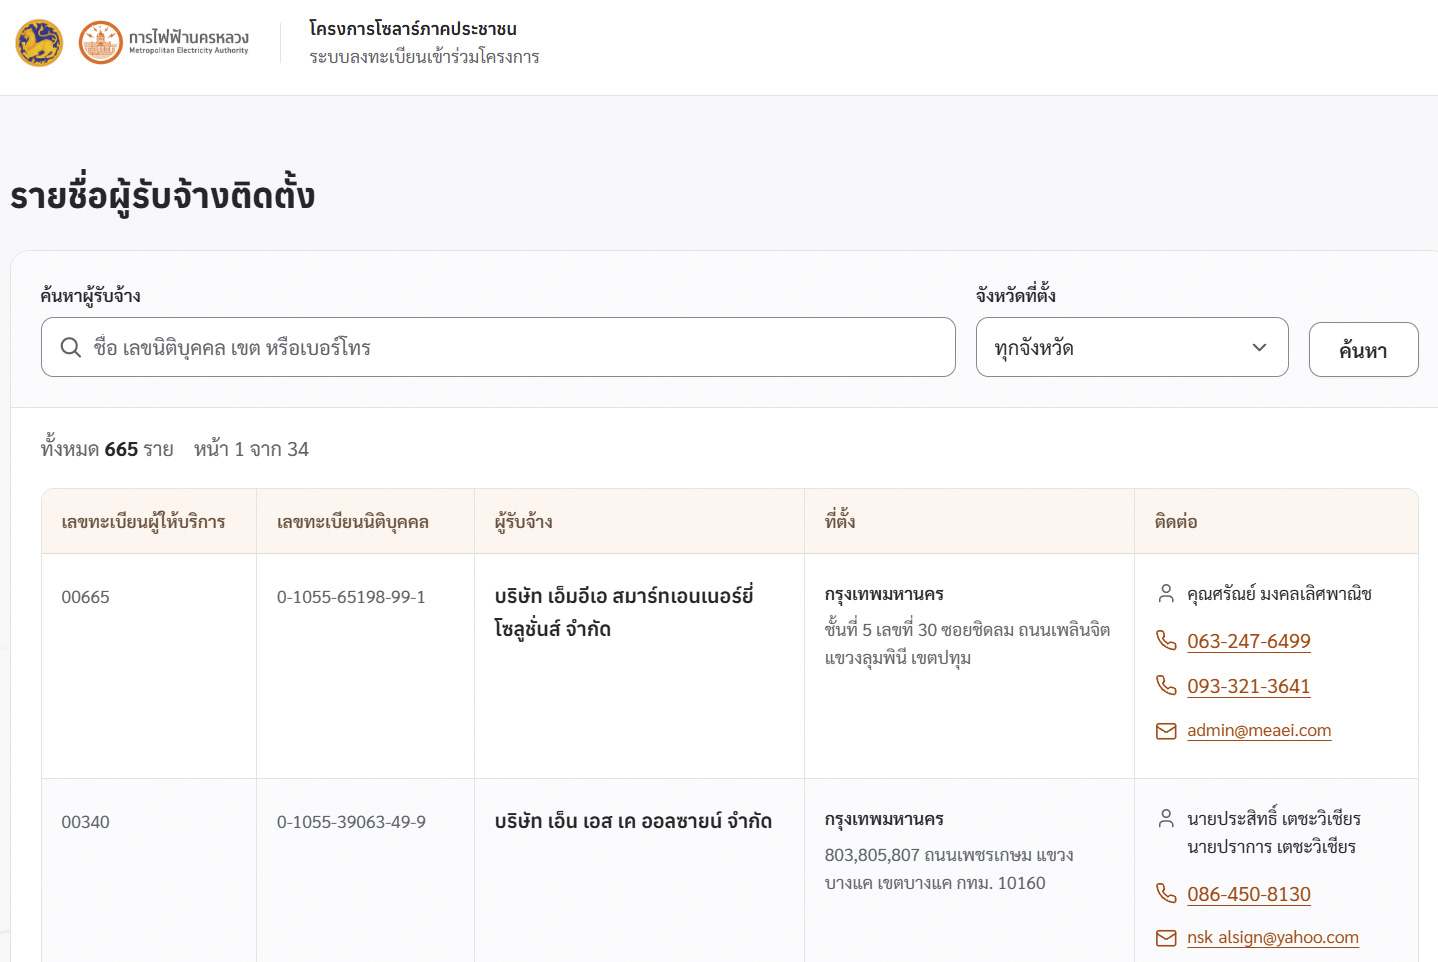Viewport: 1438px width, 962px height.
Task: Click the ค้นหาผู้รับจ้าง field label
Action: pyautogui.click(x=90, y=295)
